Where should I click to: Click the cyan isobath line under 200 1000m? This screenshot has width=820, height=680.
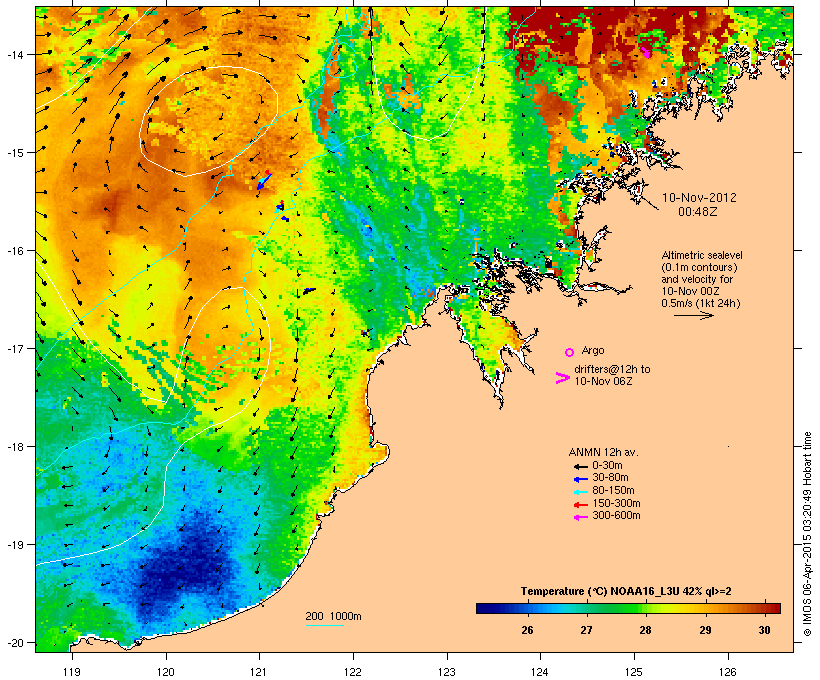click(325, 625)
